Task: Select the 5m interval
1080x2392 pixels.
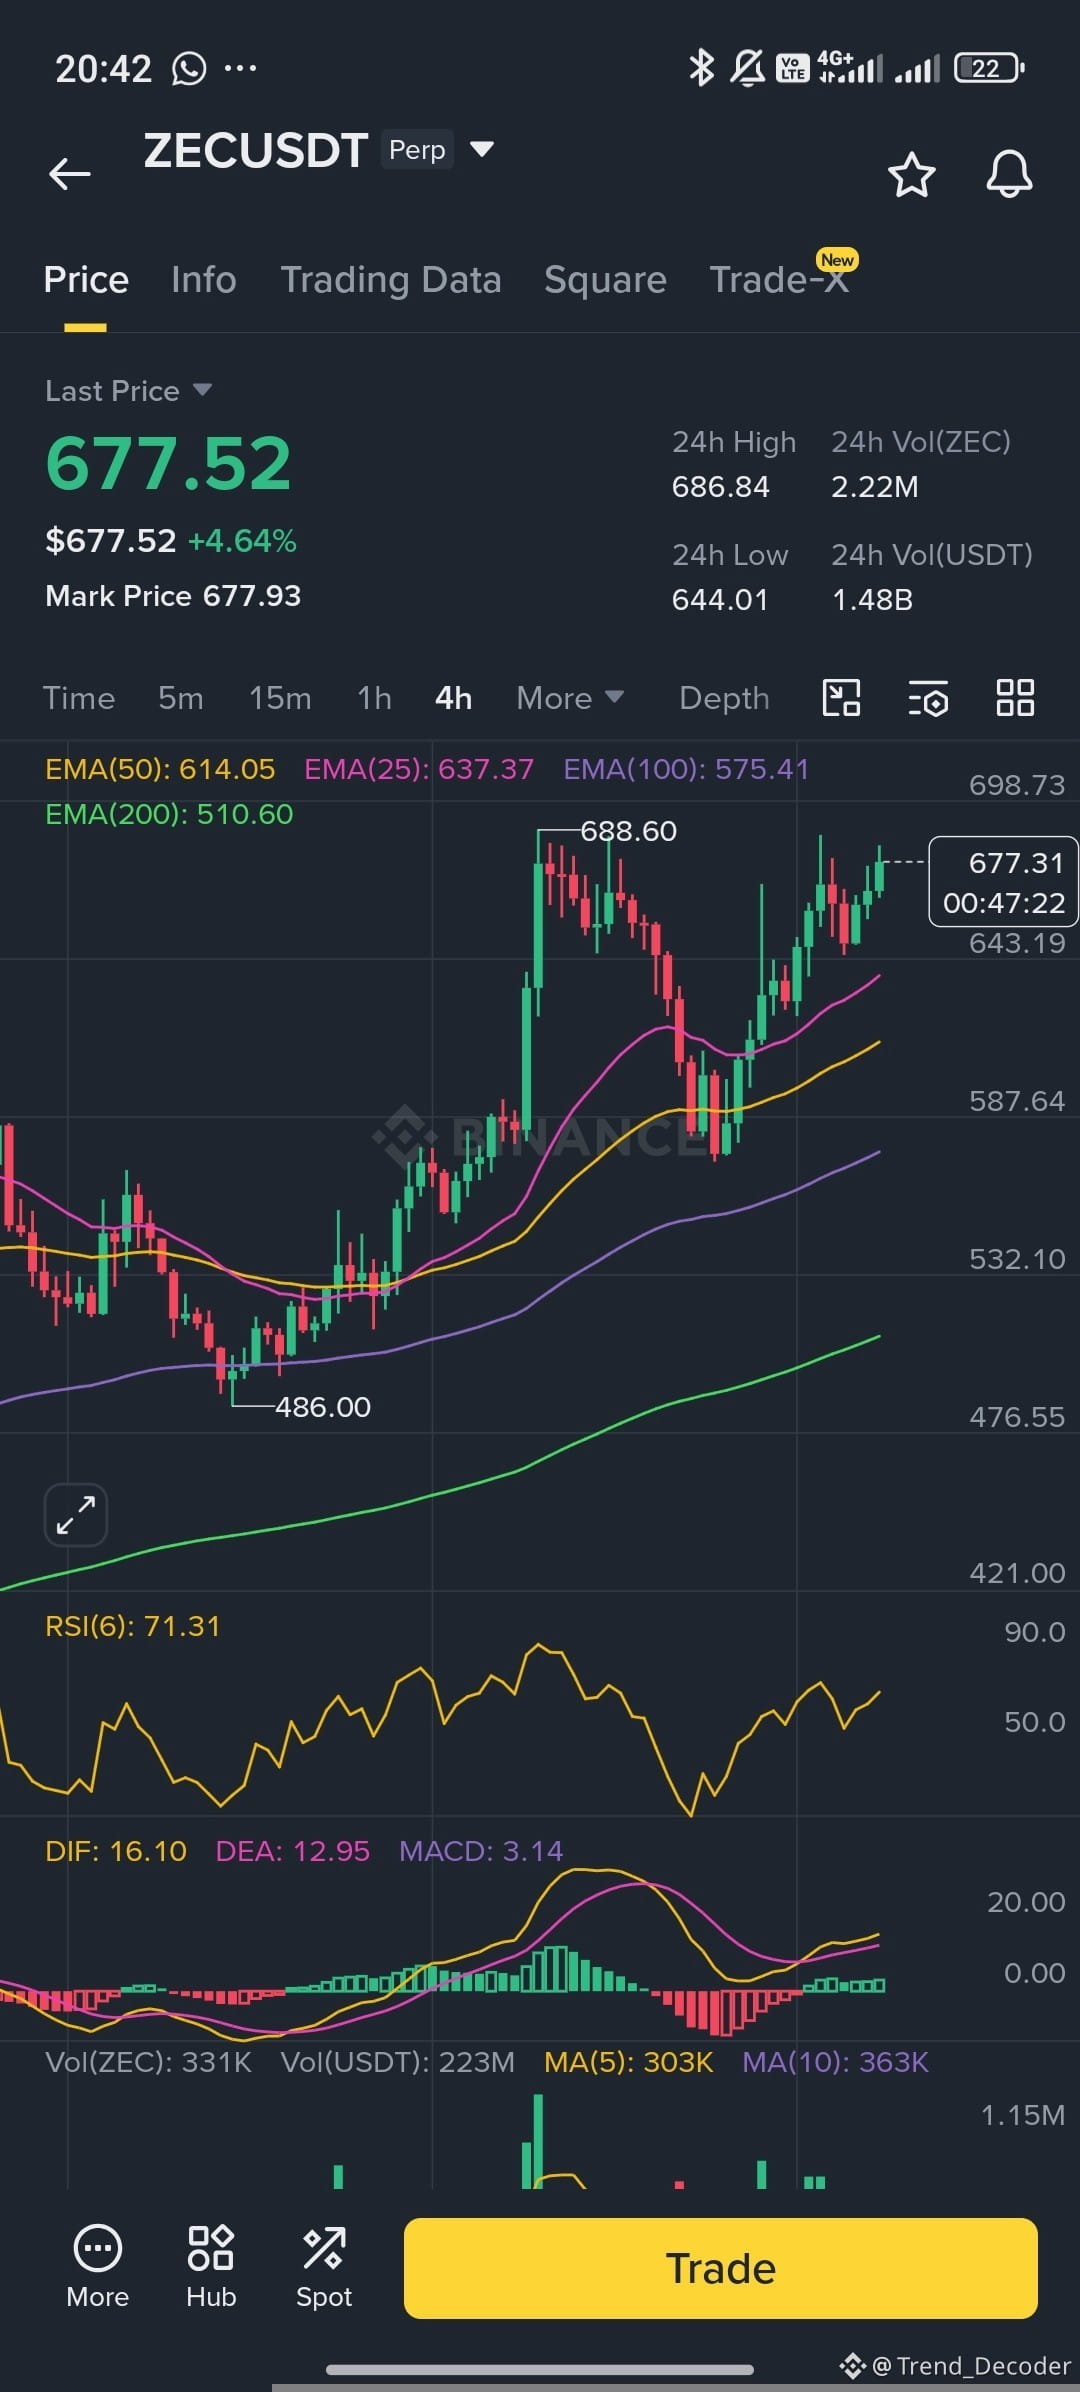Action: (181, 698)
